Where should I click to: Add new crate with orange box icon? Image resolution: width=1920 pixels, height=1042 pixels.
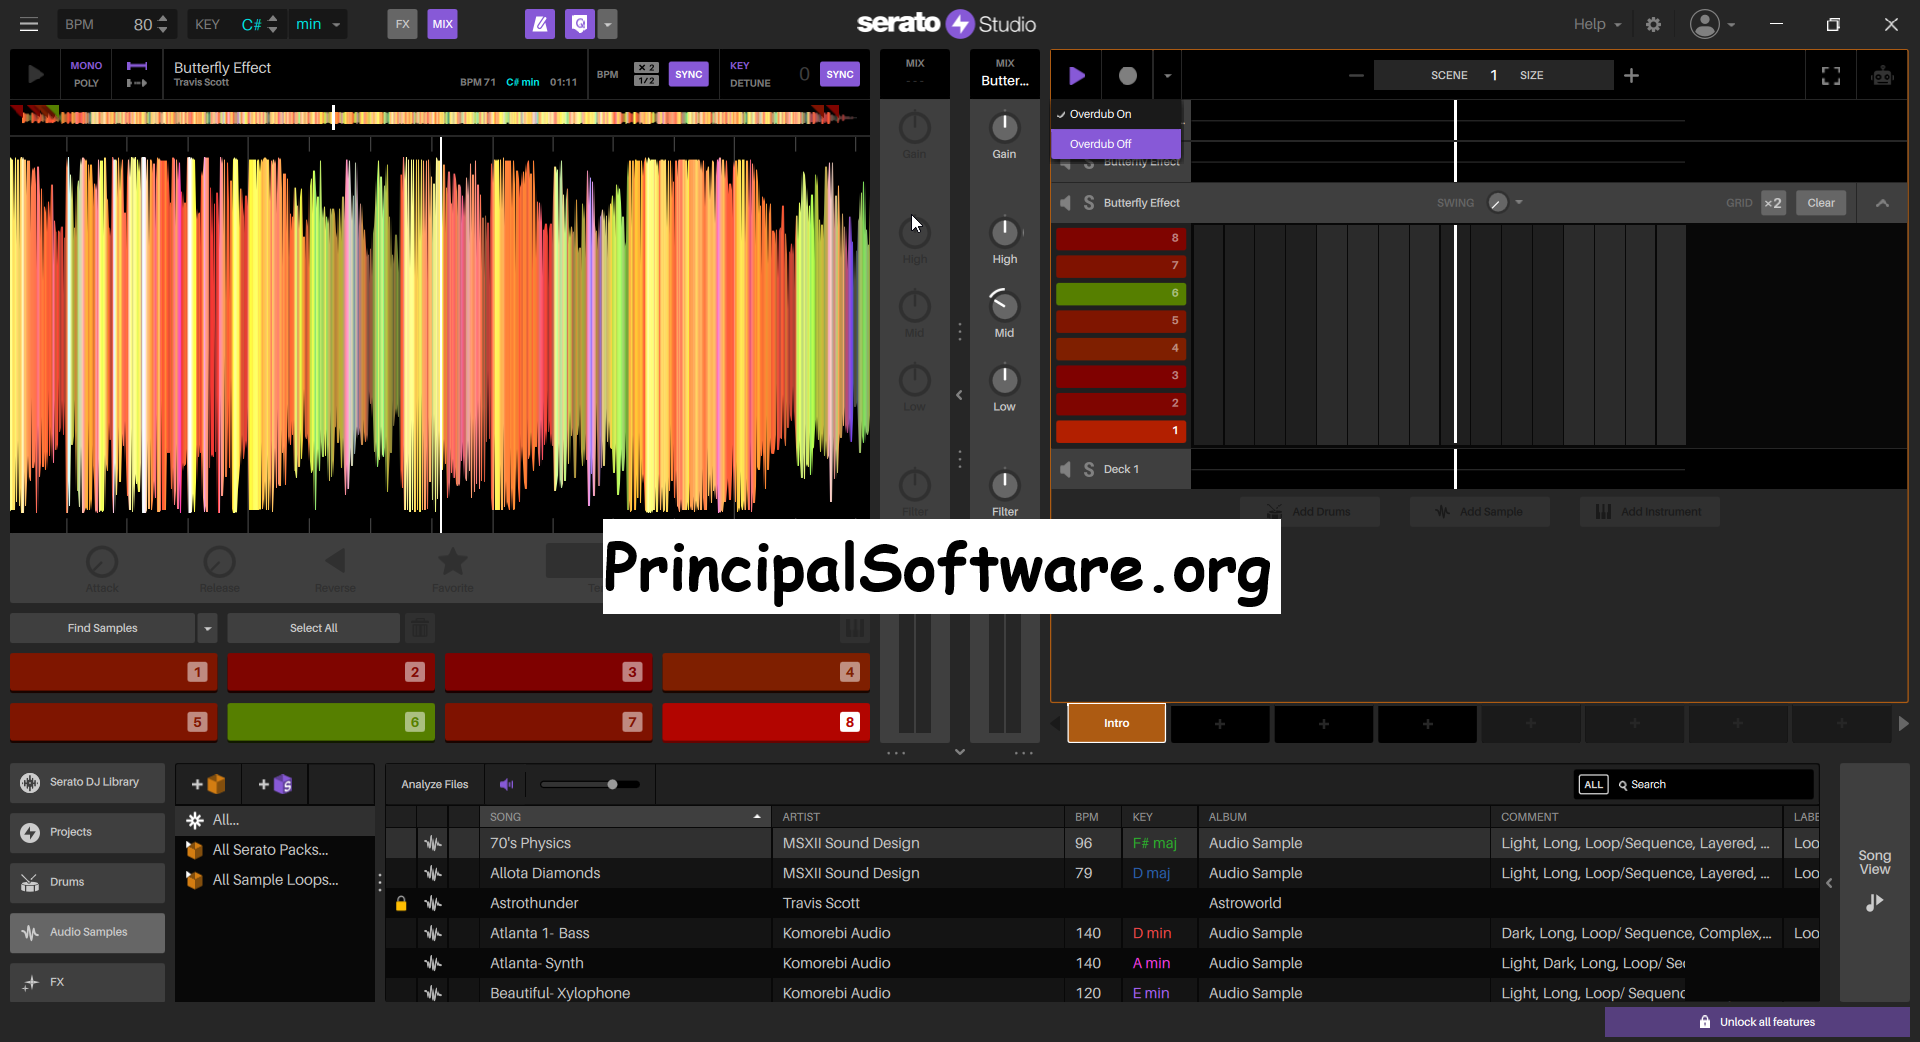coord(209,784)
